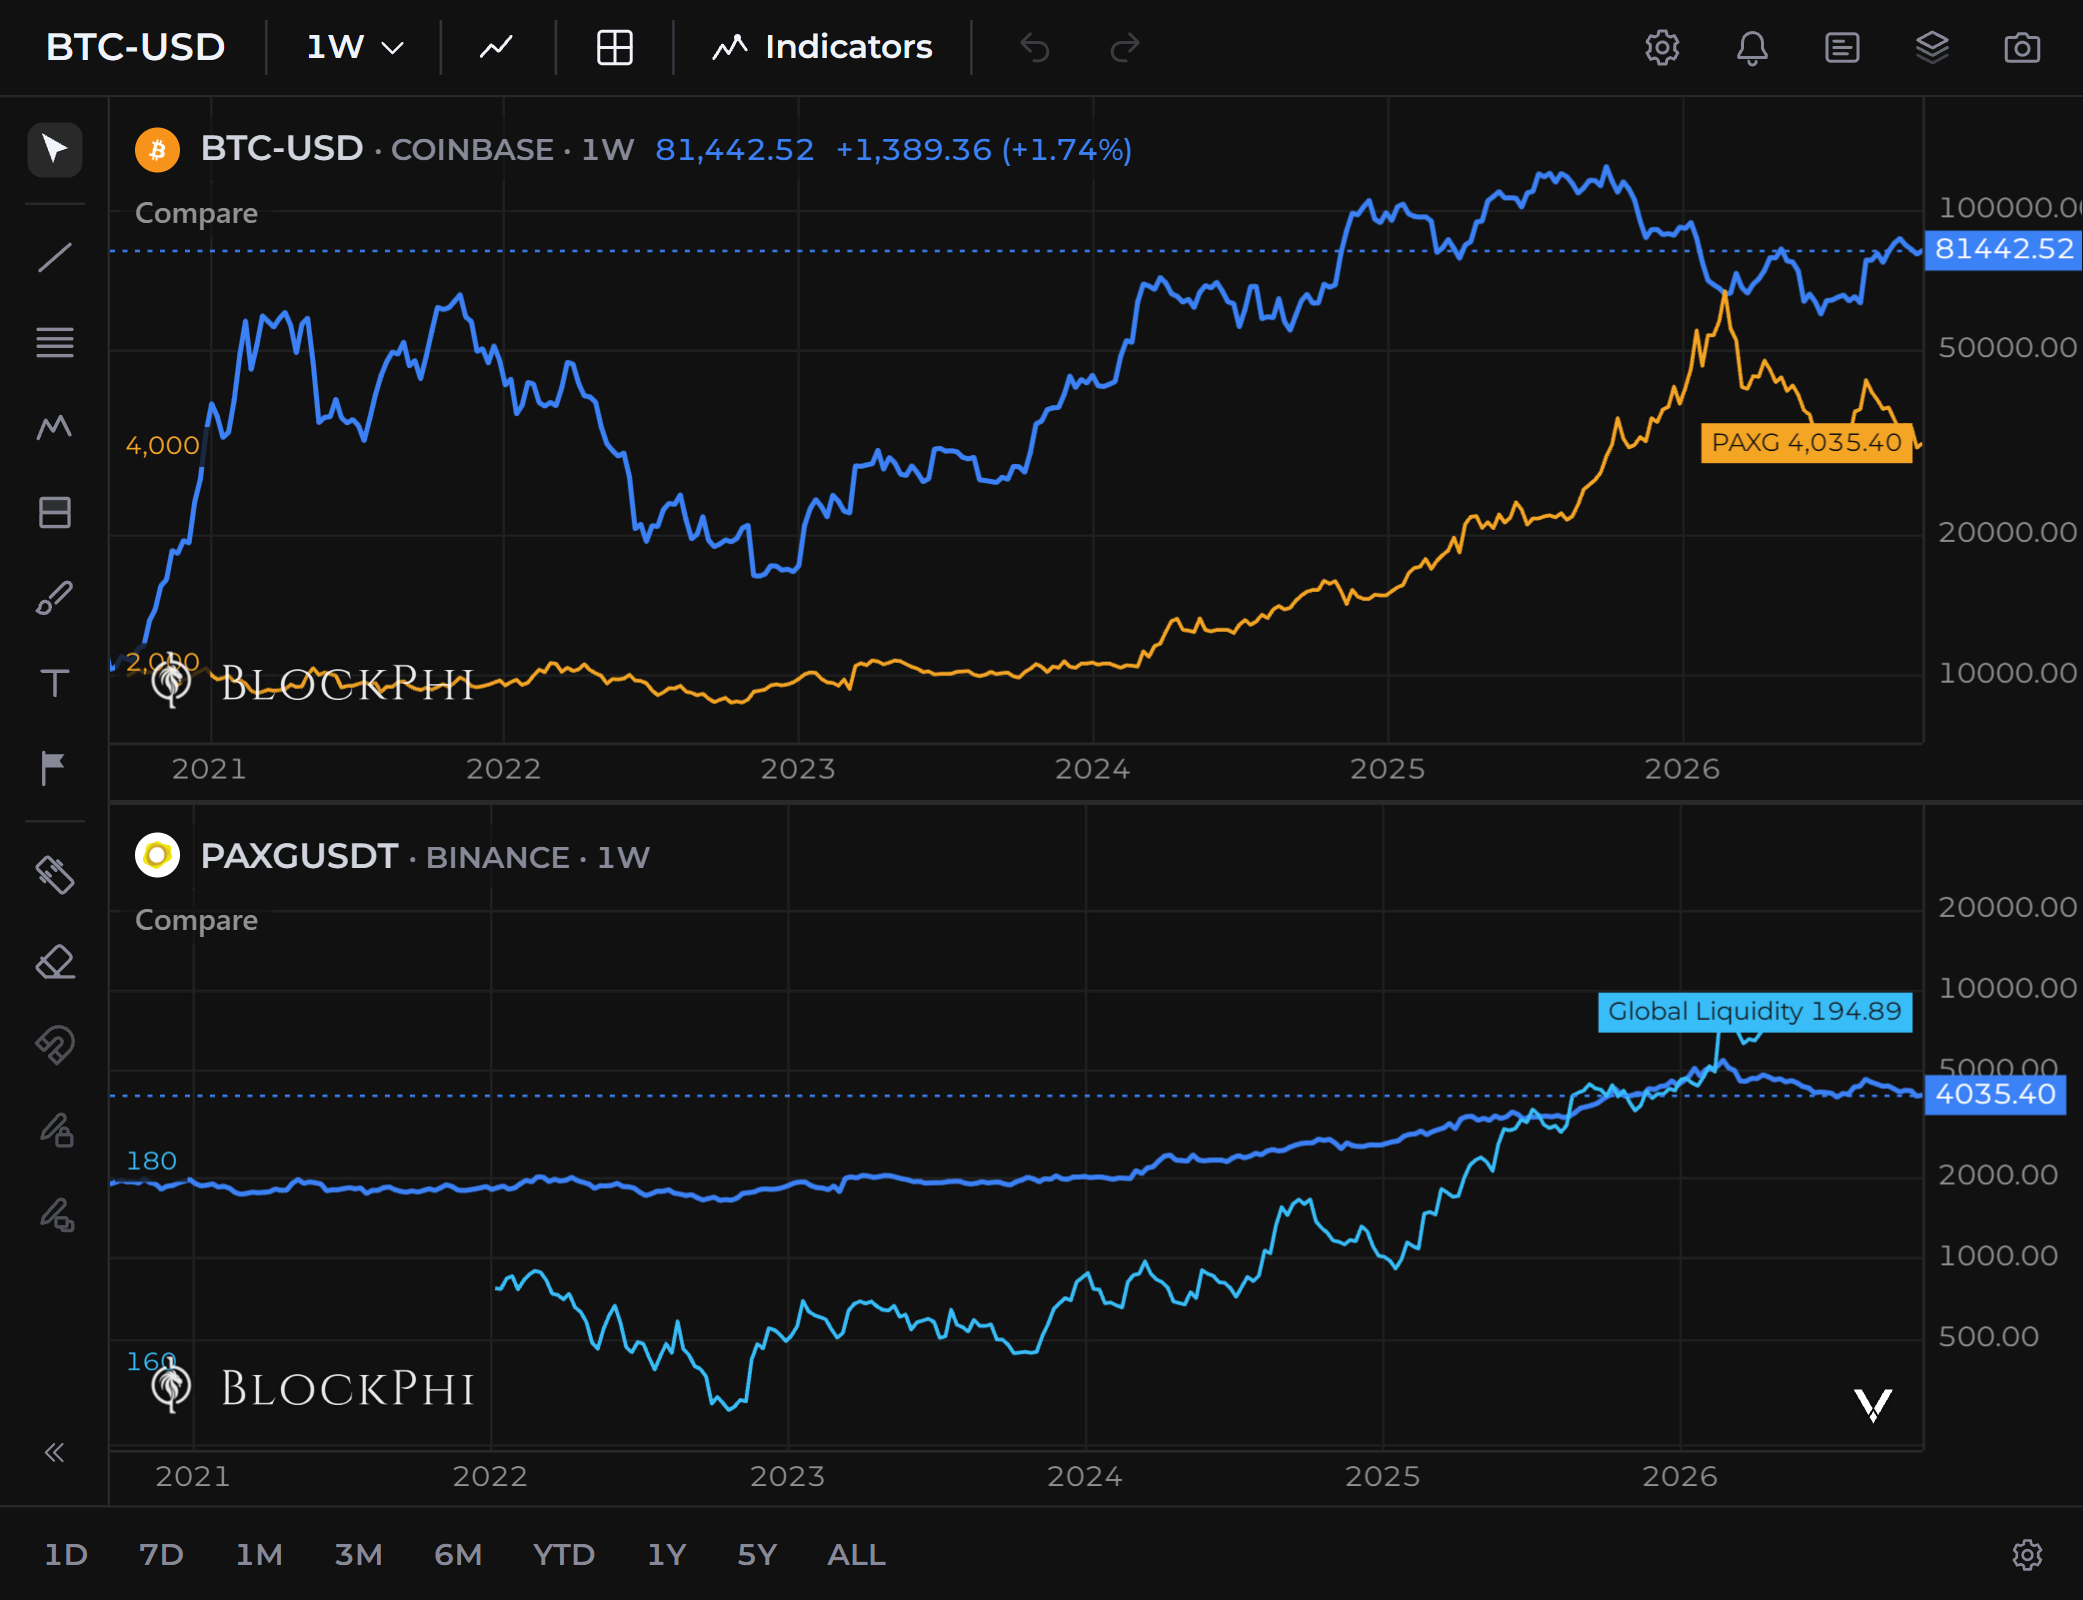This screenshot has height=1600, width=2083.
Task: Open the layers object tree icon
Action: click(1932, 47)
